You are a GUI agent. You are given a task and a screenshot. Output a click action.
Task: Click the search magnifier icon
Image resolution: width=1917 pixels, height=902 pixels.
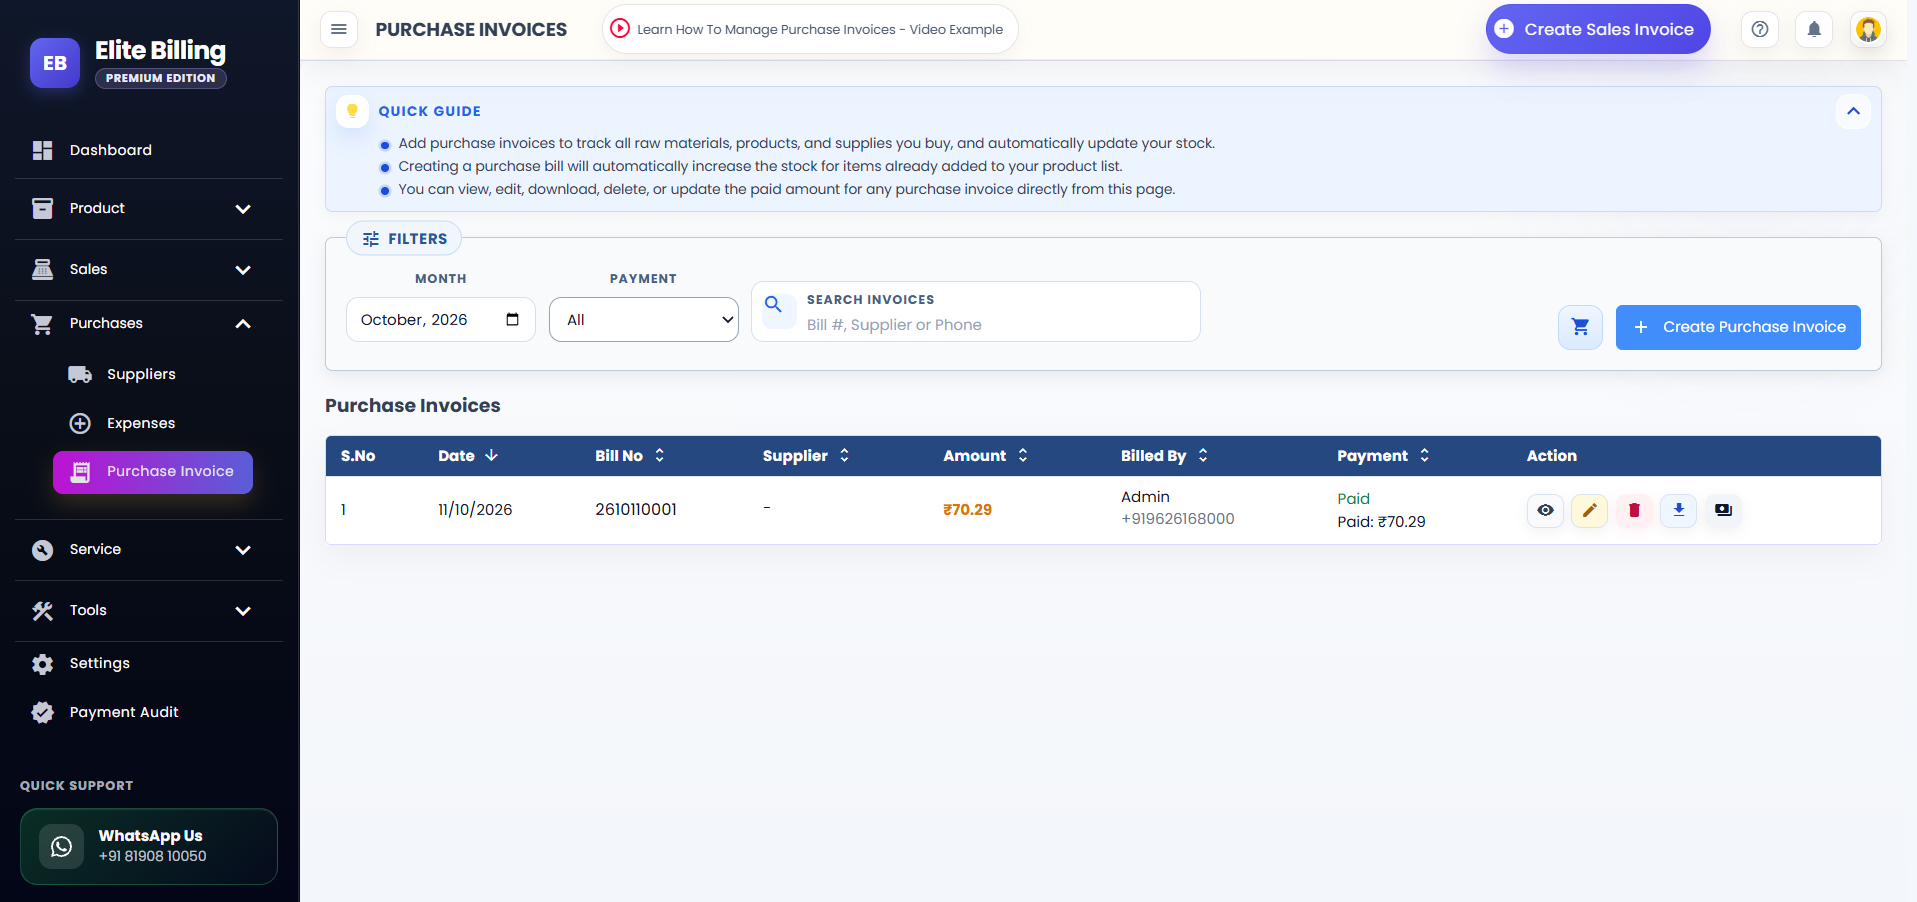click(x=773, y=304)
